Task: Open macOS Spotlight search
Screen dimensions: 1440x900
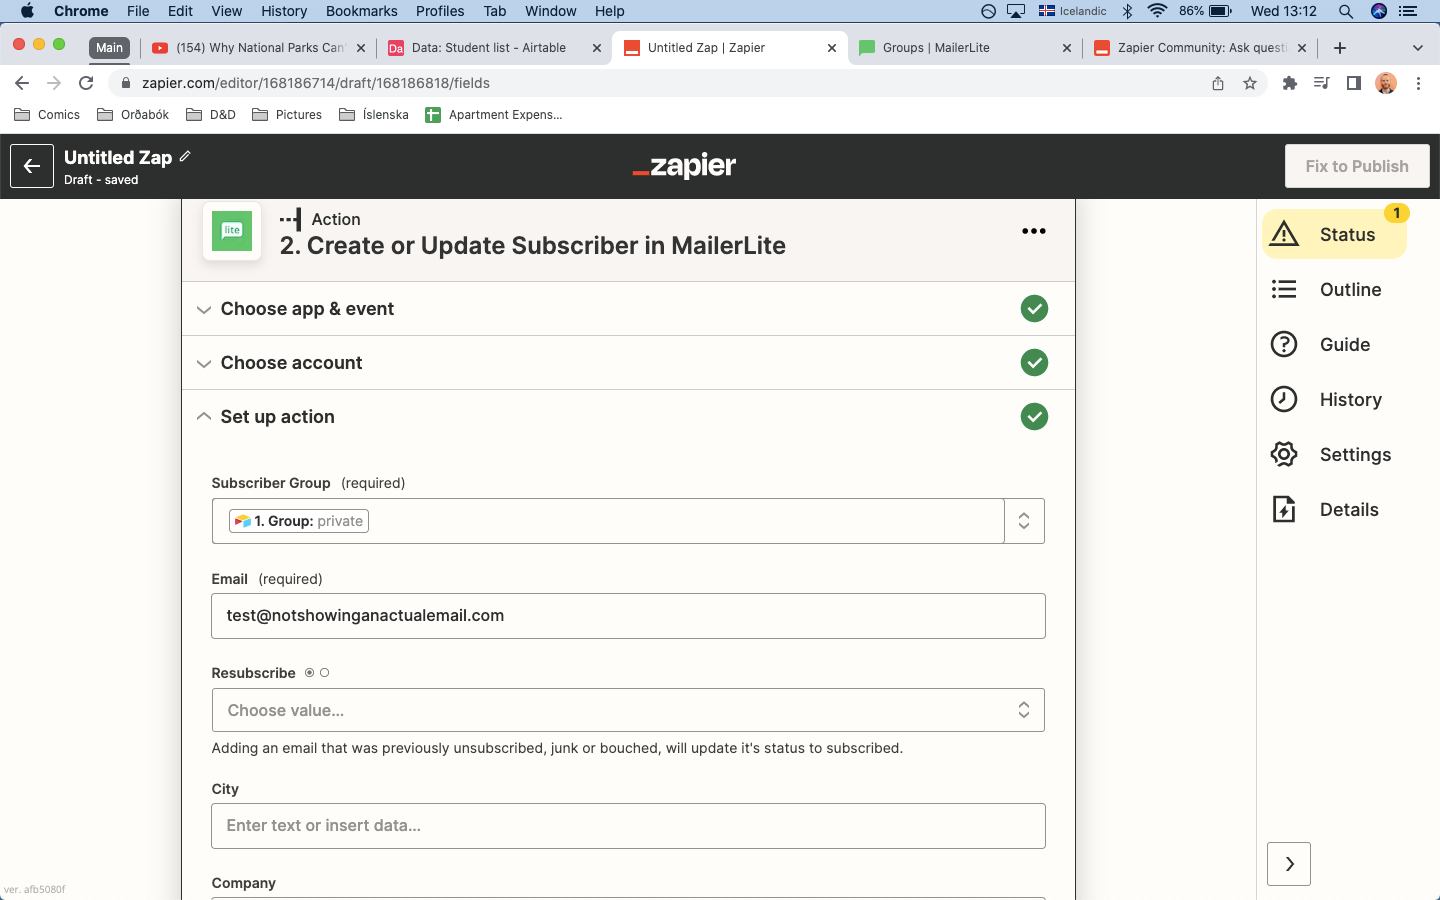Action: pos(1346,11)
